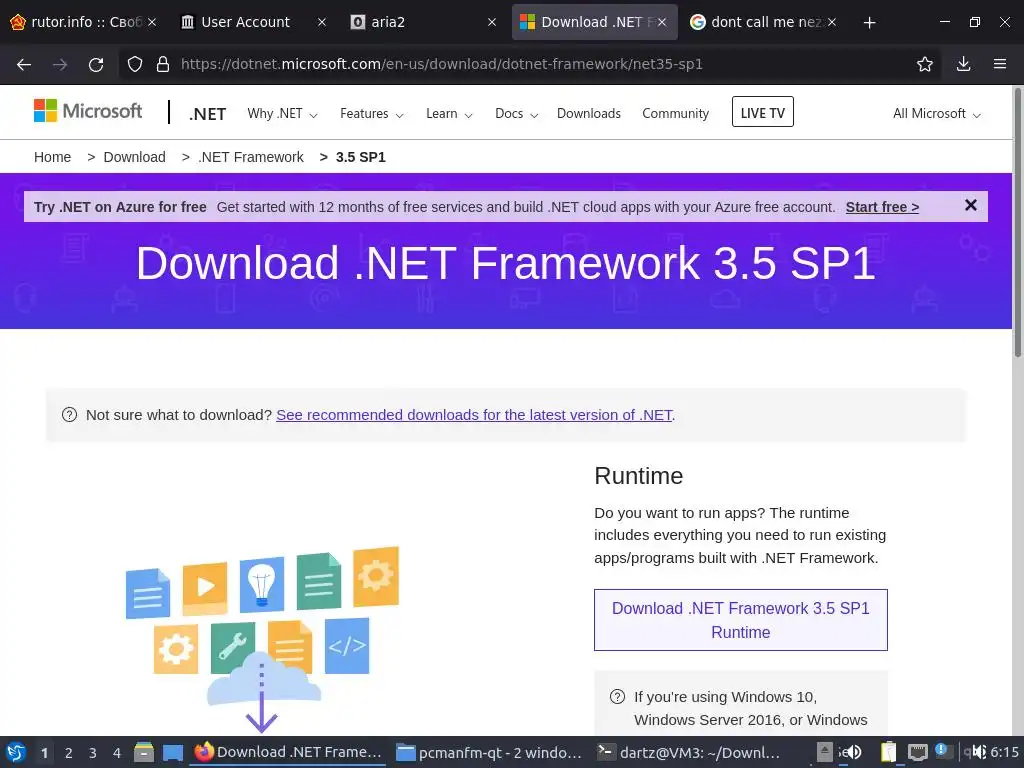Open the dartz@VM3 terminal taskbar window

[689, 752]
